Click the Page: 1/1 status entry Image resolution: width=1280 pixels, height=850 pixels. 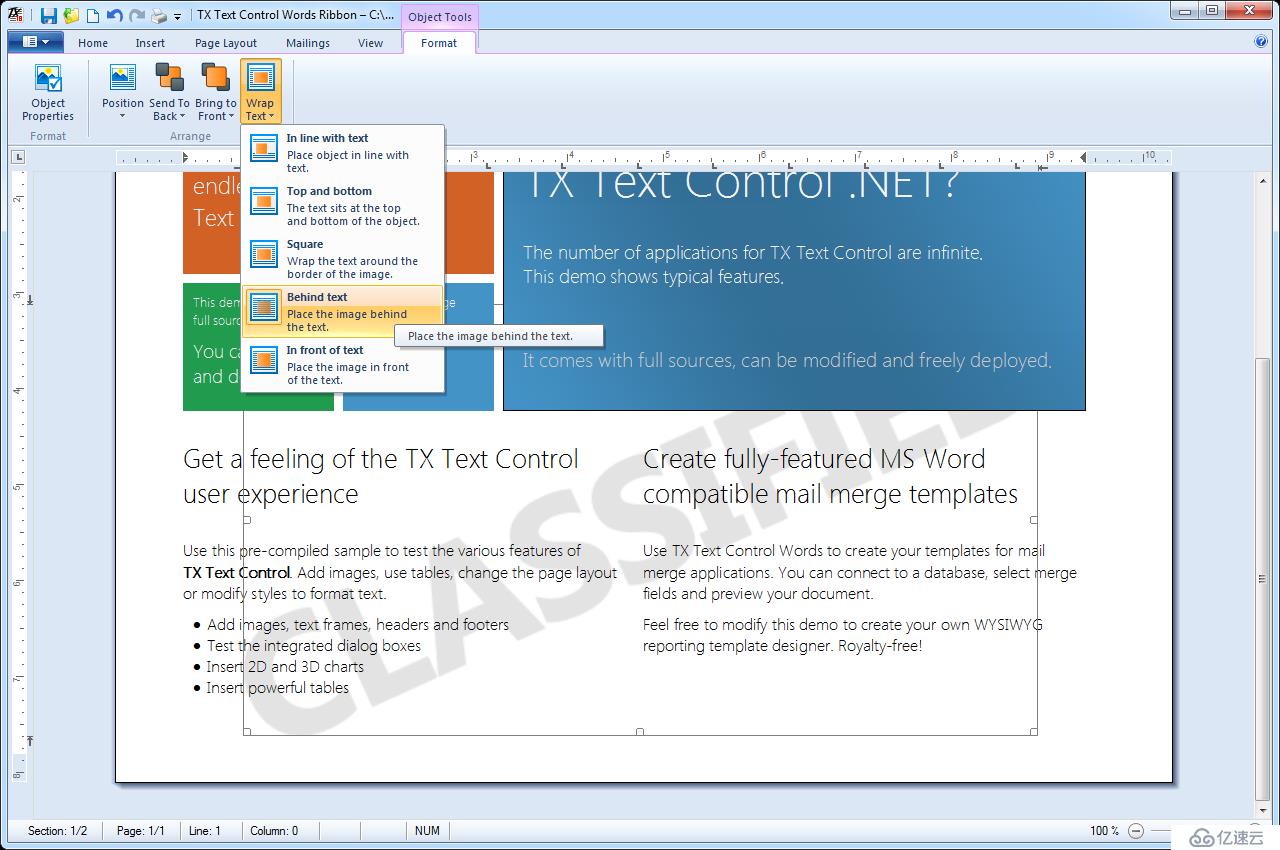[x=141, y=831]
